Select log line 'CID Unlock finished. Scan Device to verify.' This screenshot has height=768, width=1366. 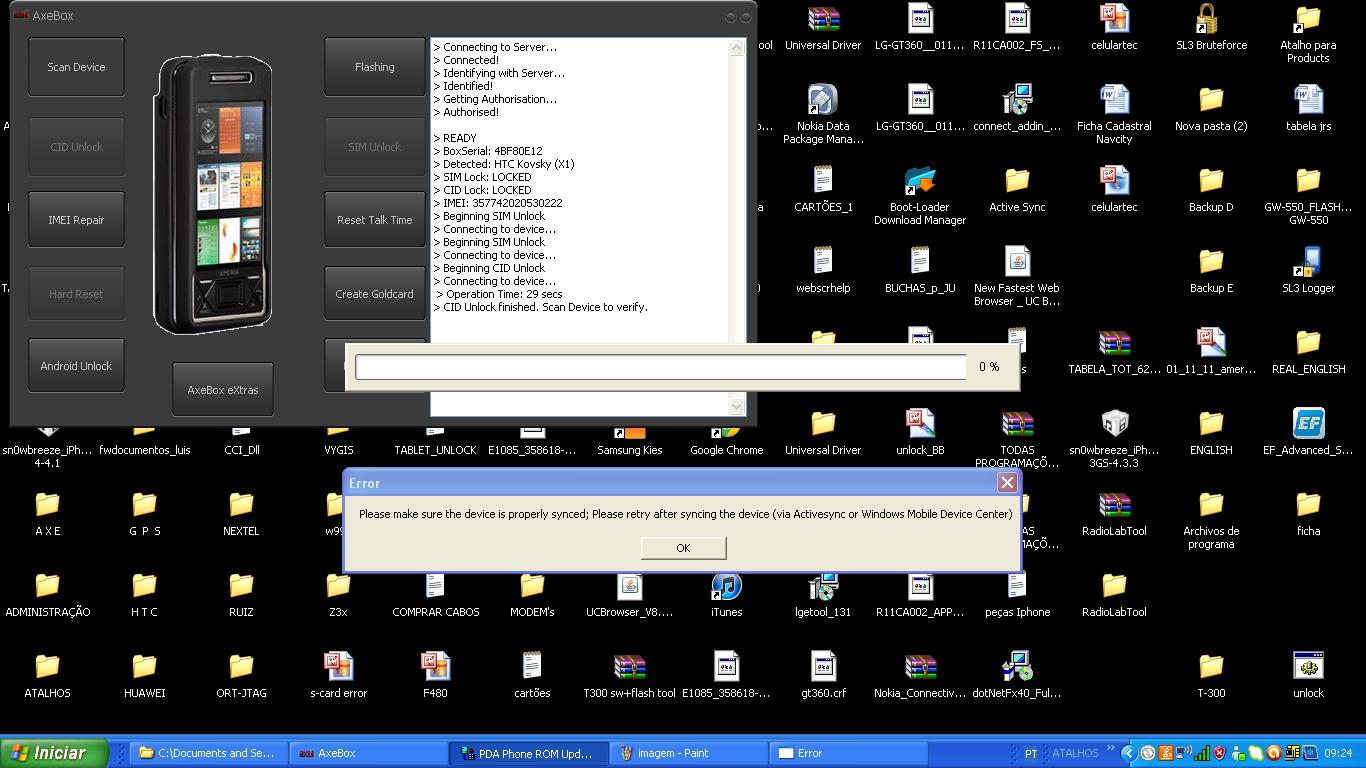coord(541,307)
